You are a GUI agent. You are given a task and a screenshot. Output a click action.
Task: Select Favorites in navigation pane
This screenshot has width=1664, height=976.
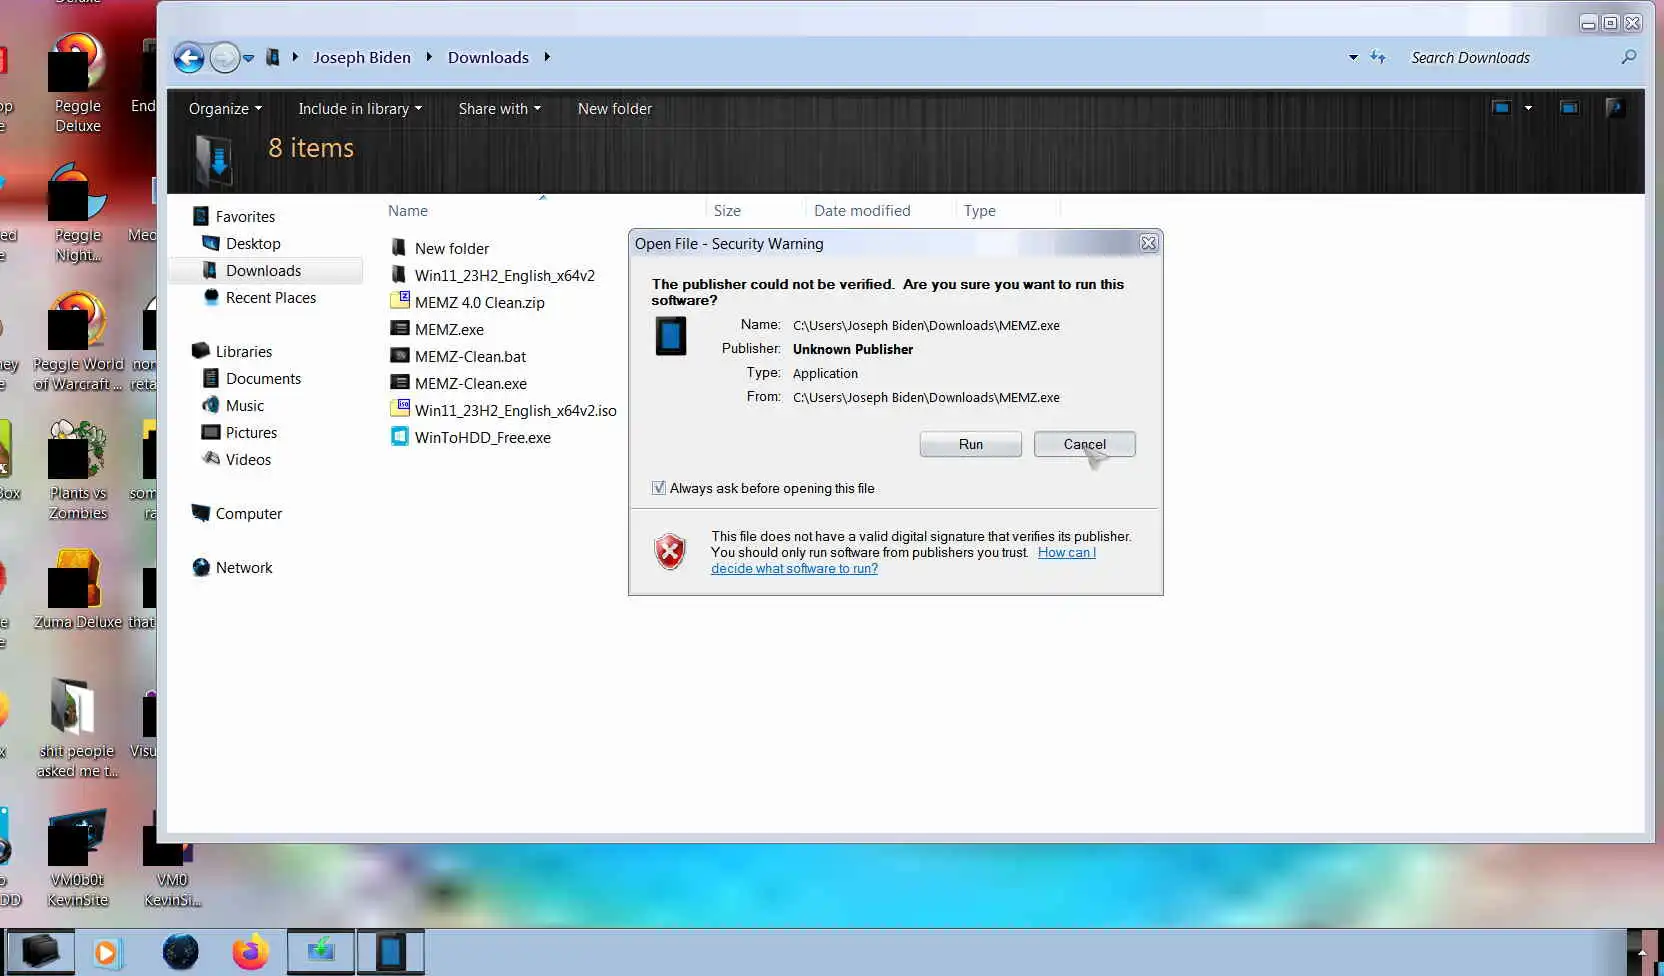coord(245,216)
